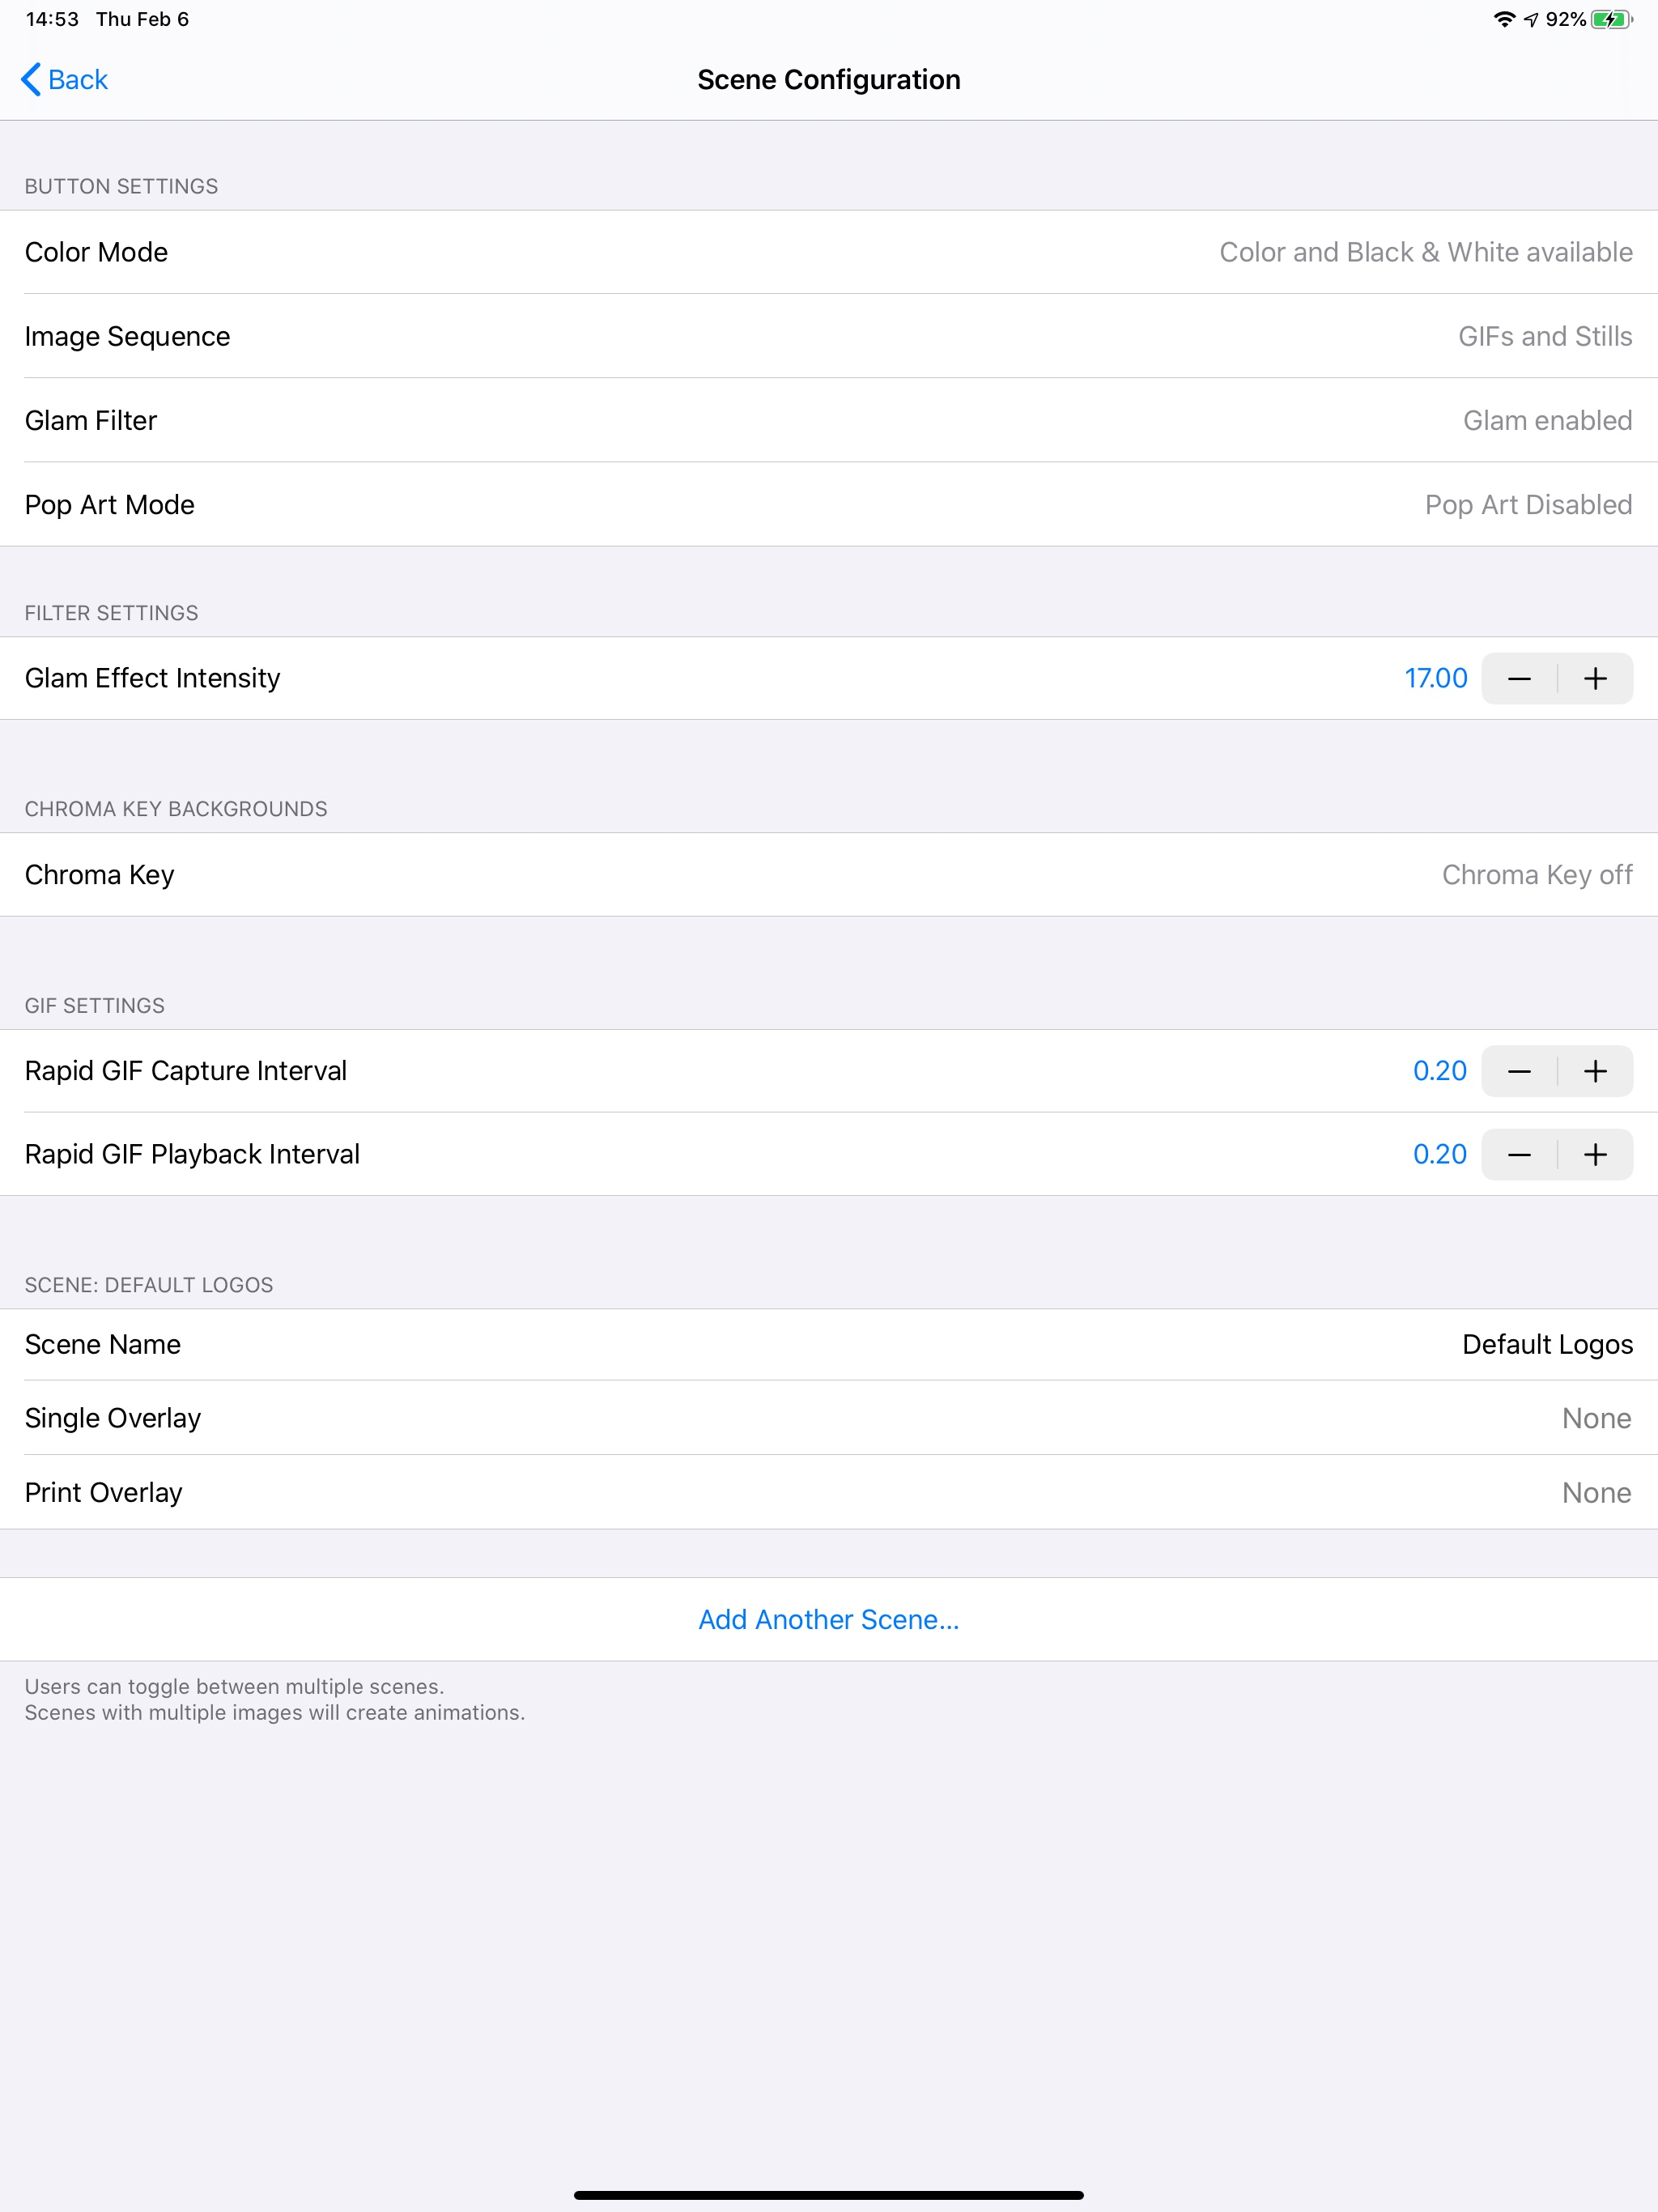
Task: Open the Color Mode setting
Action: (829, 252)
